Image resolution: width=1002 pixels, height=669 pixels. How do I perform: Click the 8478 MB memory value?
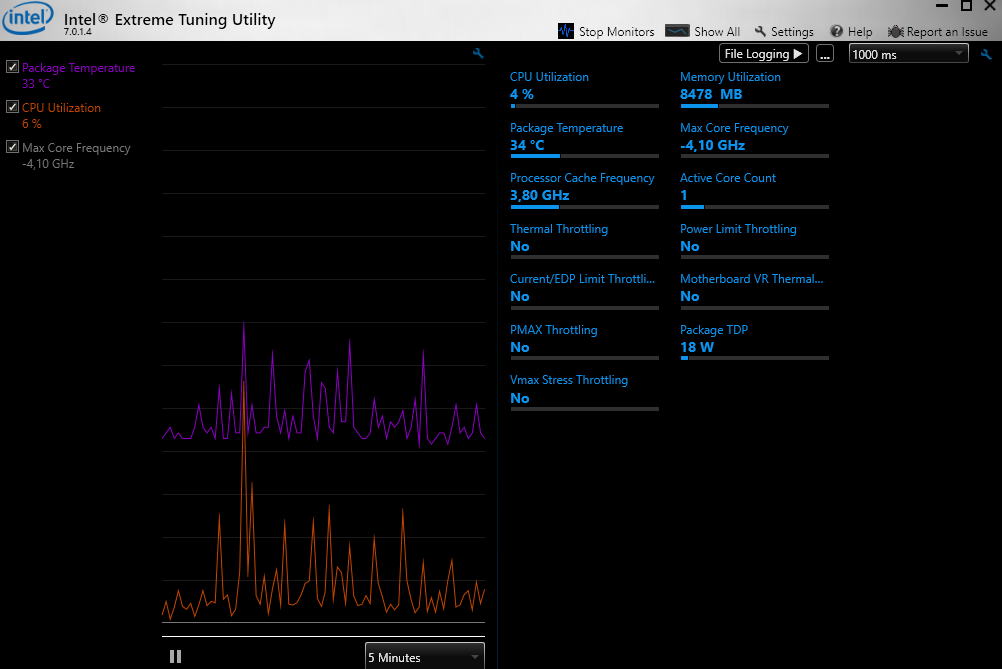point(711,94)
